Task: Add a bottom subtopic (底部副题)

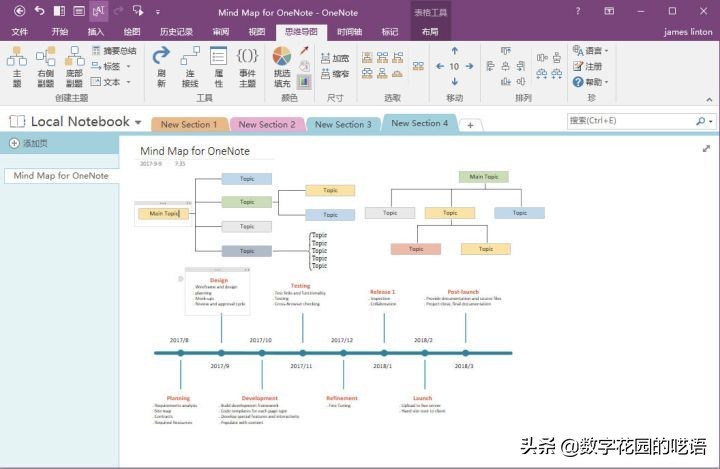Action: [x=74, y=67]
